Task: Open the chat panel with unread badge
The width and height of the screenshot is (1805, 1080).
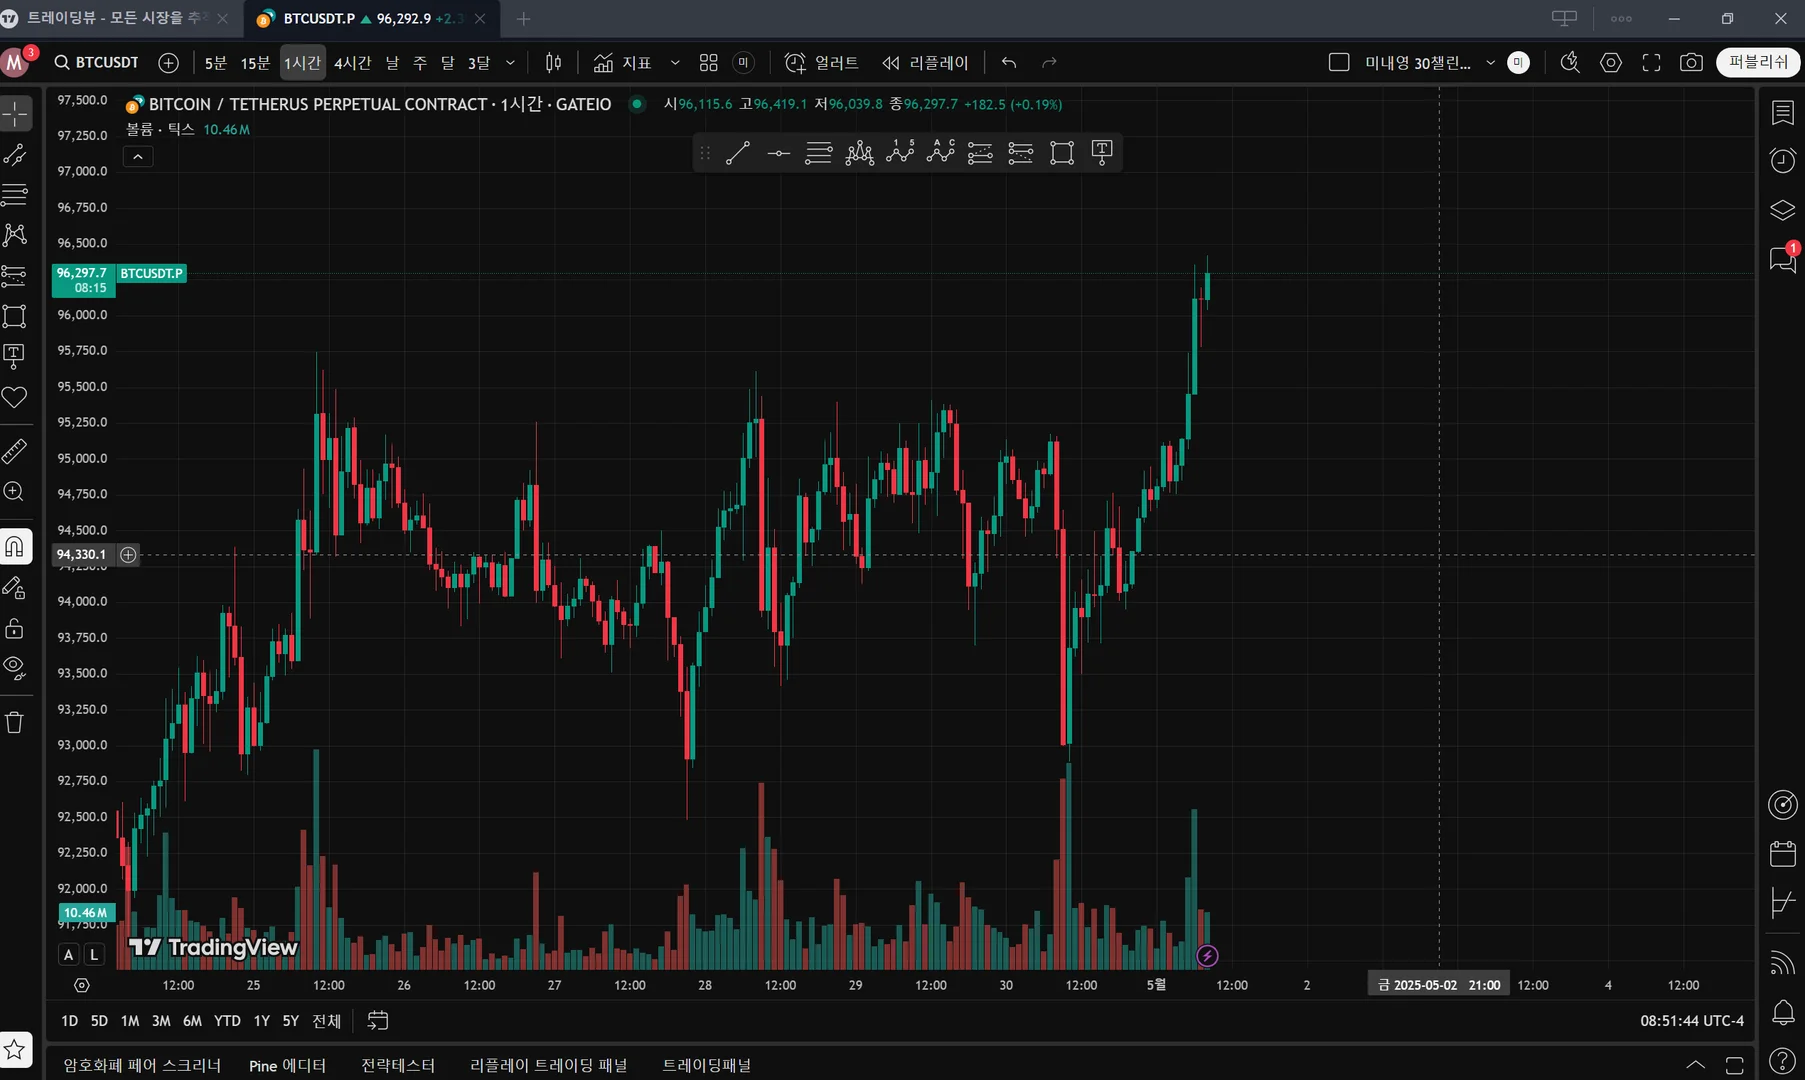Action: pyautogui.click(x=1783, y=259)
